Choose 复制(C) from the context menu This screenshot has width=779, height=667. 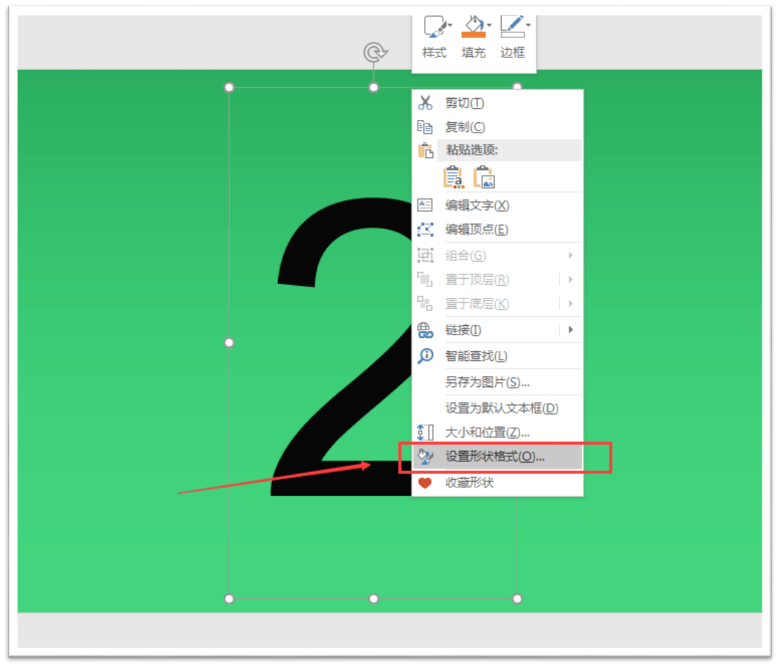[x=497, y=127]
